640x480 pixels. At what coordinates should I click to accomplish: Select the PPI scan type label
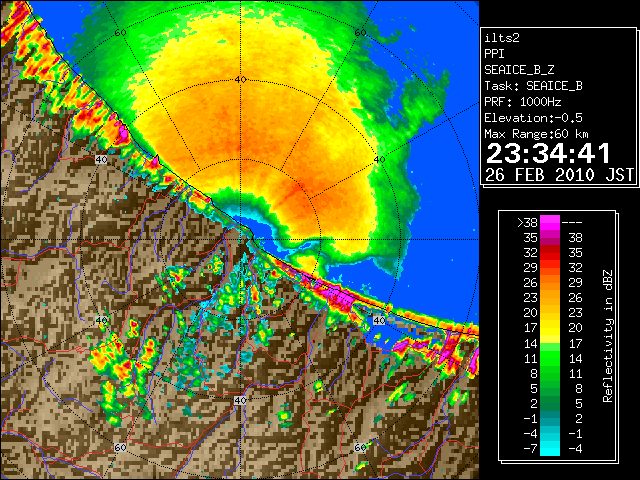(x=494, y=54)
